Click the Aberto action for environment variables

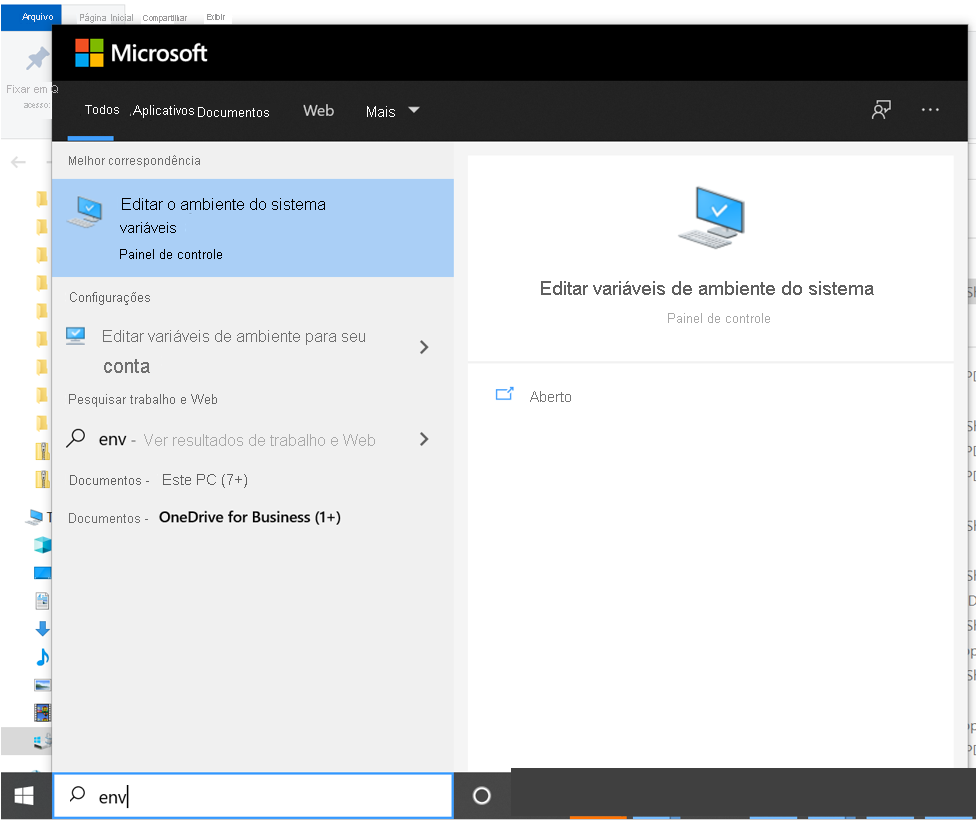[x=549, y=396]
